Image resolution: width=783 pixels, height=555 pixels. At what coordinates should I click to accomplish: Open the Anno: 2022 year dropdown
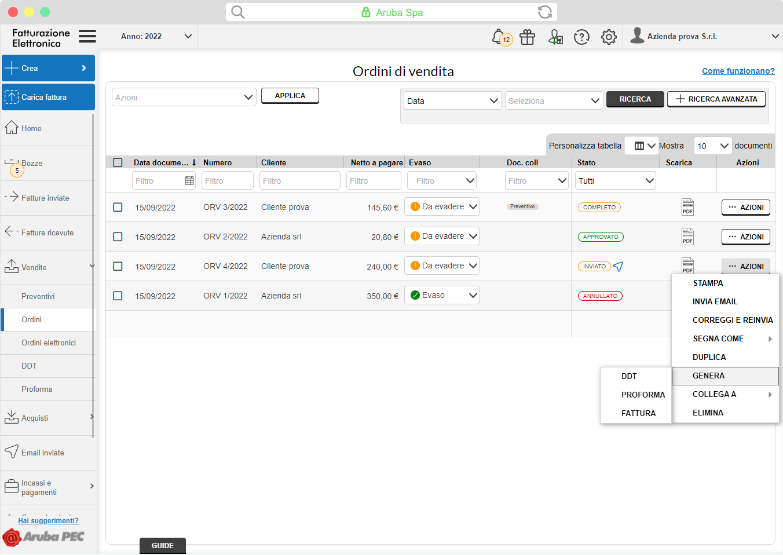[x=156, y=36]
